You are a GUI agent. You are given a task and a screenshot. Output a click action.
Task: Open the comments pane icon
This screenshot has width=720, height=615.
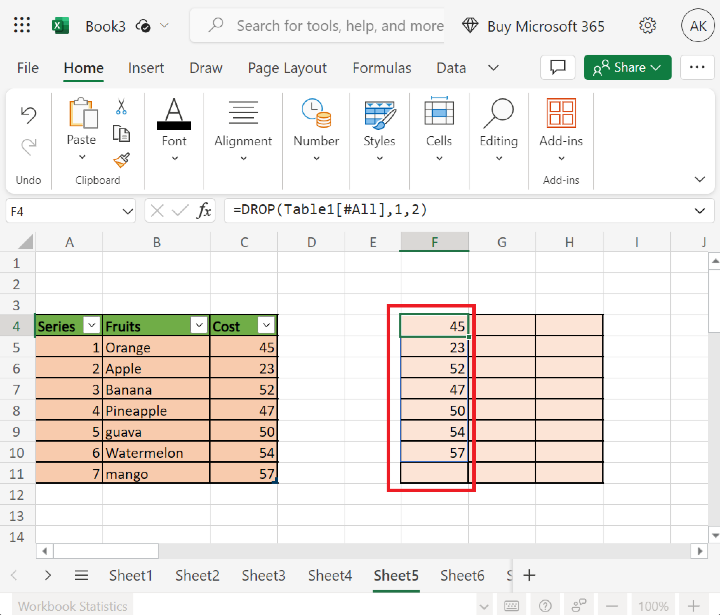[558, 68]
